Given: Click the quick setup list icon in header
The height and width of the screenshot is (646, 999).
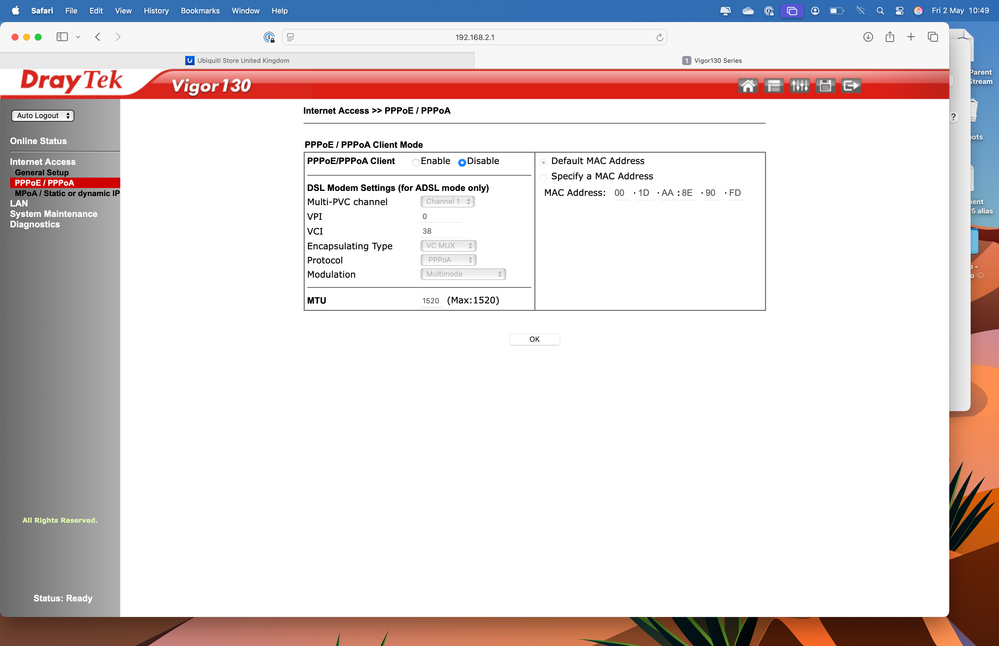Looking at the screenshot, I should [773, 85].
